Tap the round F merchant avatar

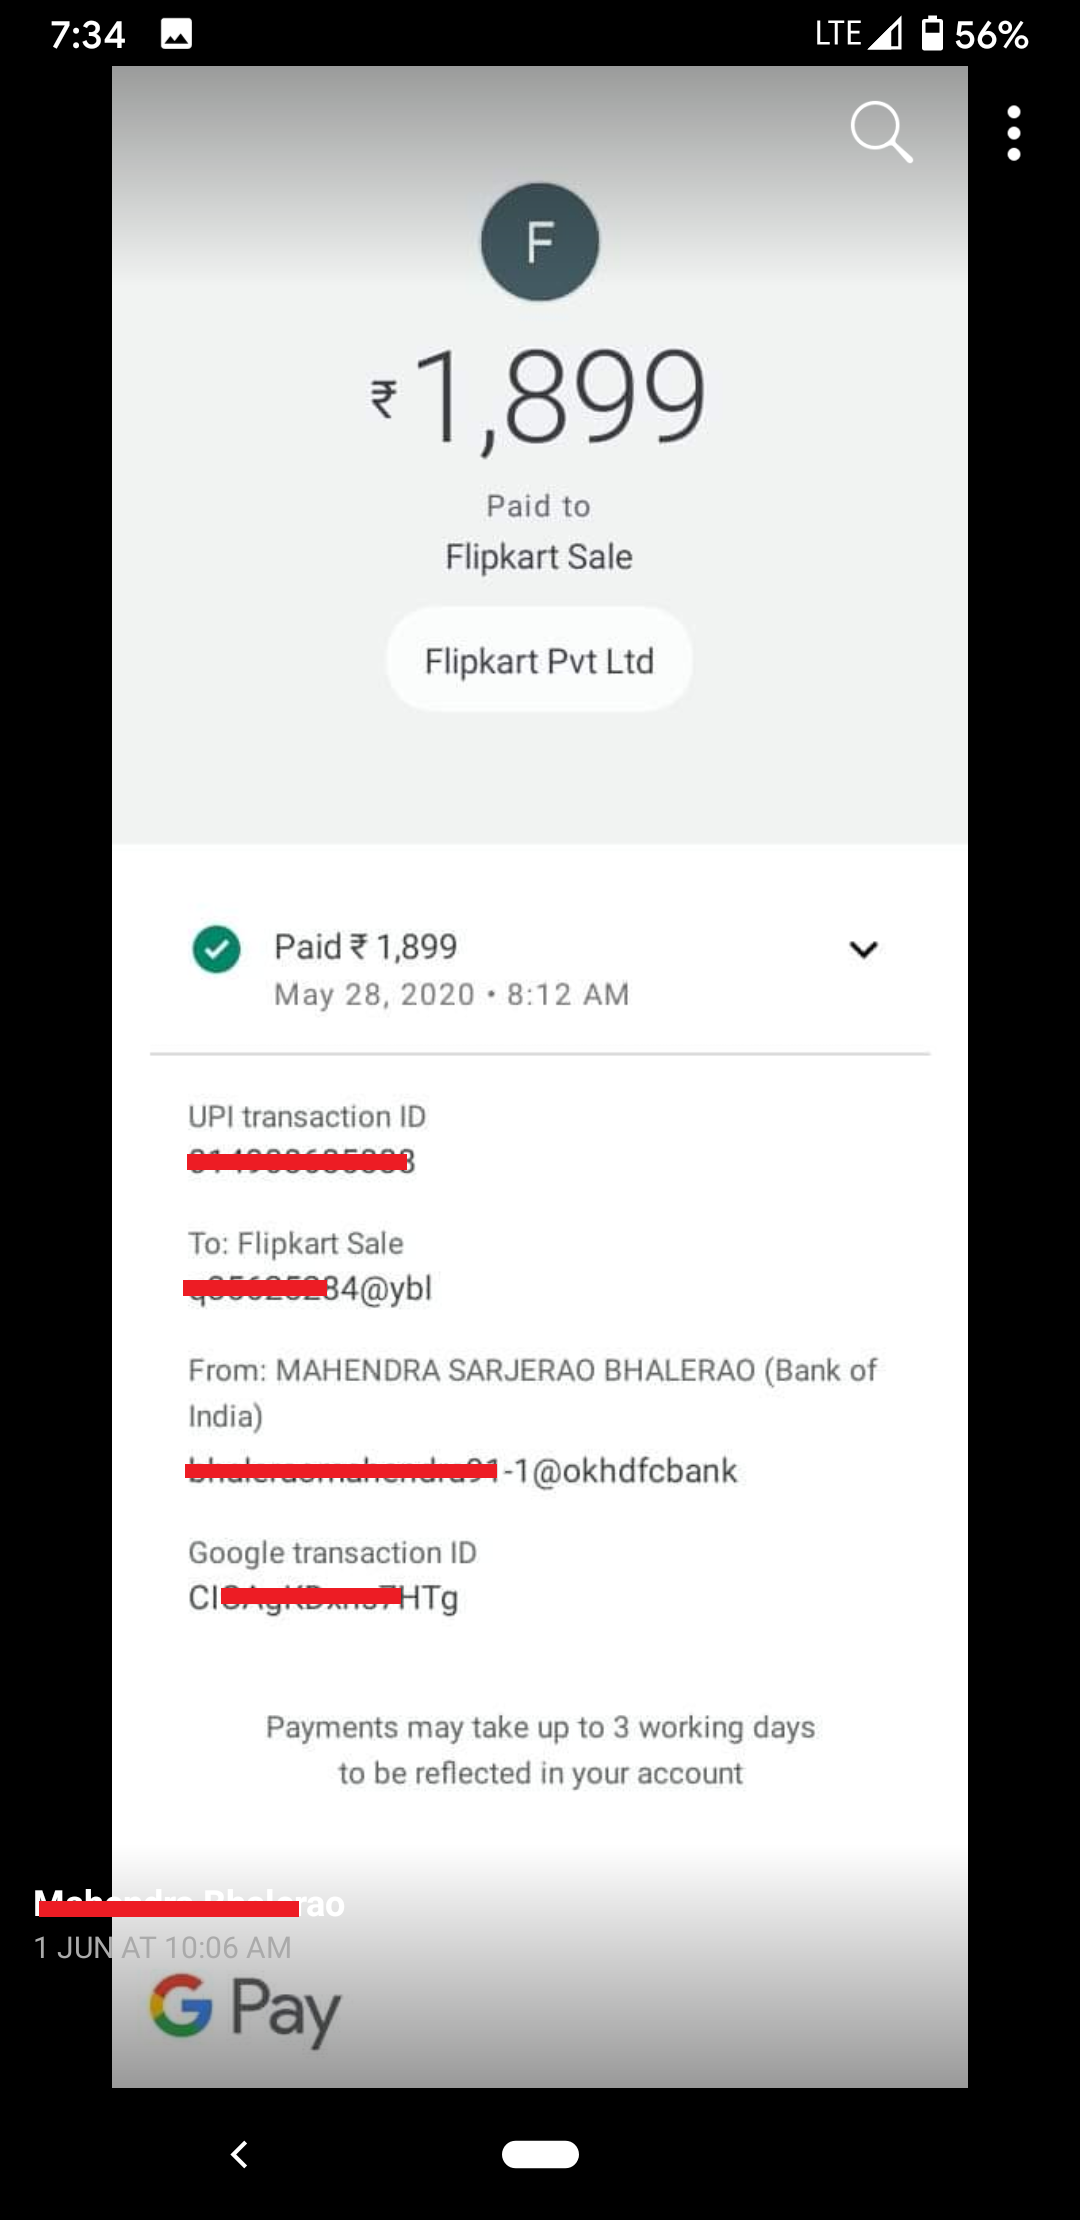point(540,242)
